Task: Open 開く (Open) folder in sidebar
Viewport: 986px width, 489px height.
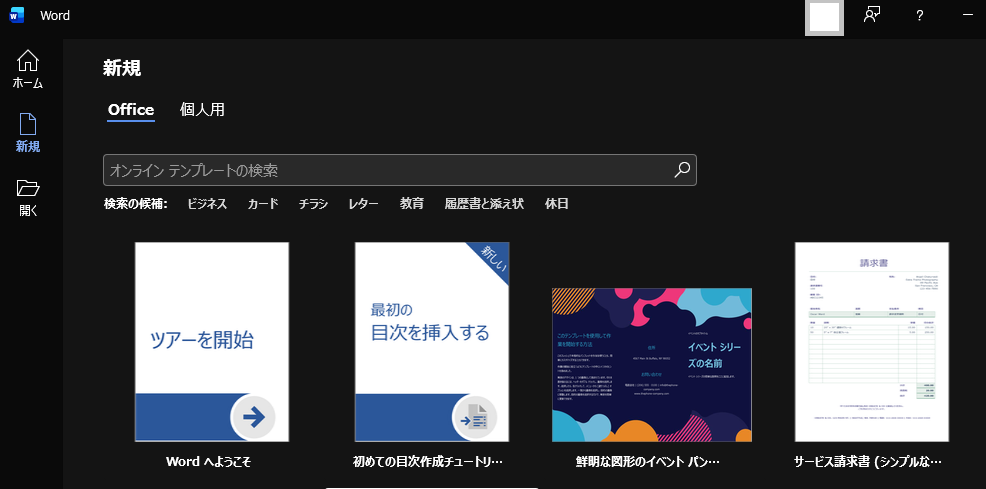Action: pos(28,197)
